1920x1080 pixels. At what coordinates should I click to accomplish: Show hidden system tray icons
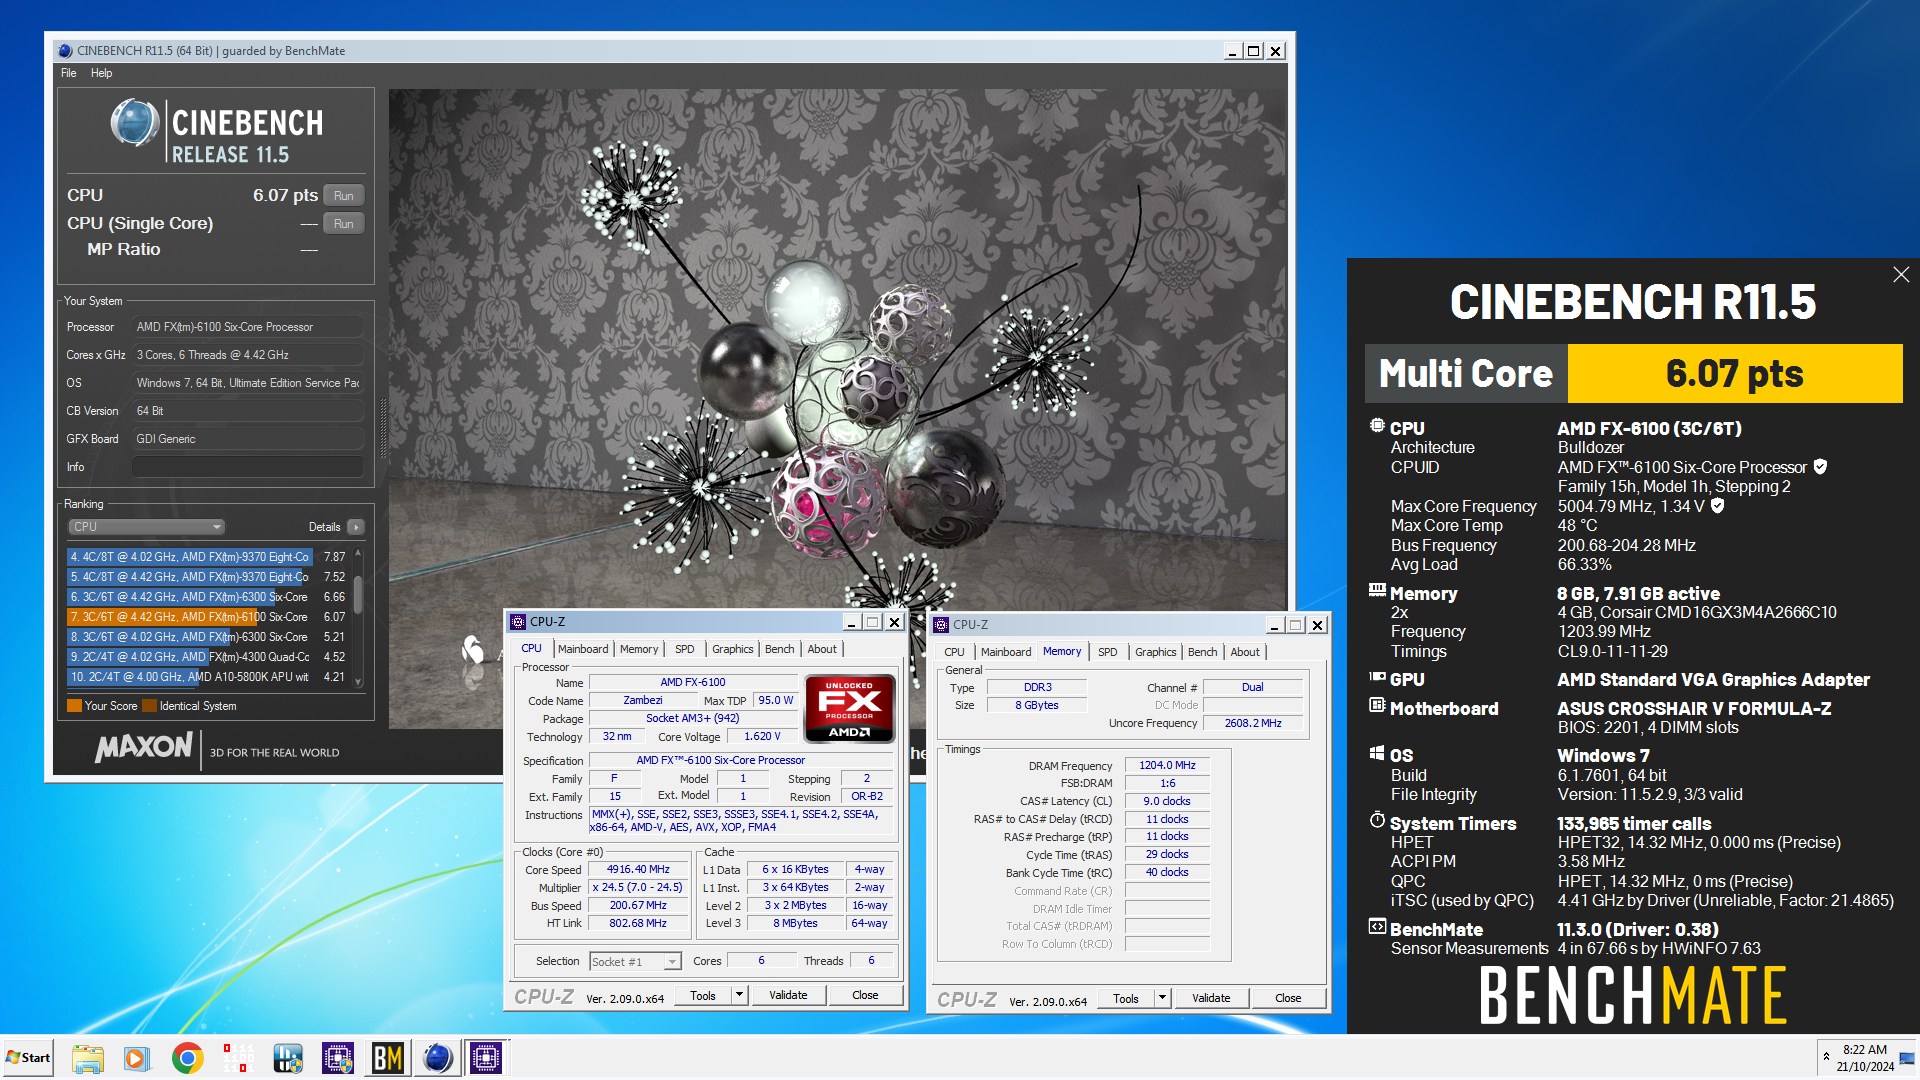1826,1057
